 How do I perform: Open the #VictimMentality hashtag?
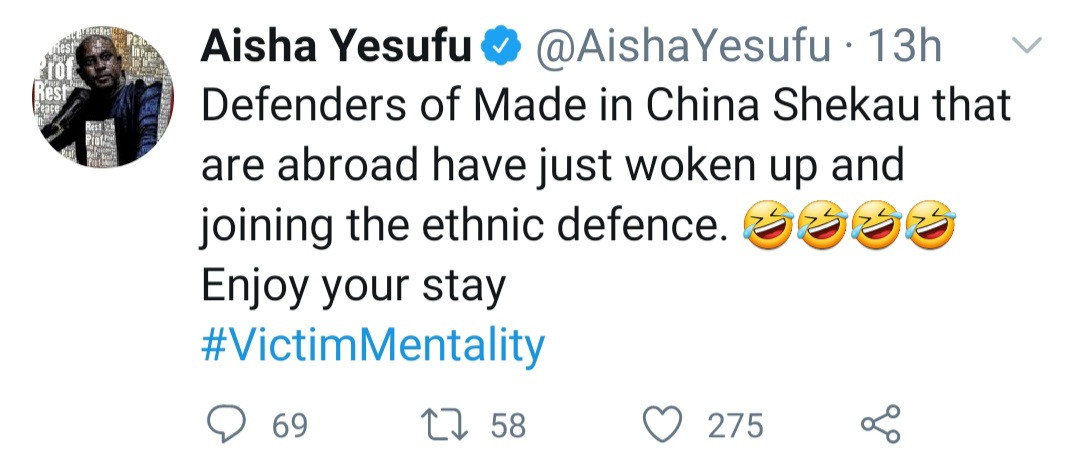pos(373,346)
